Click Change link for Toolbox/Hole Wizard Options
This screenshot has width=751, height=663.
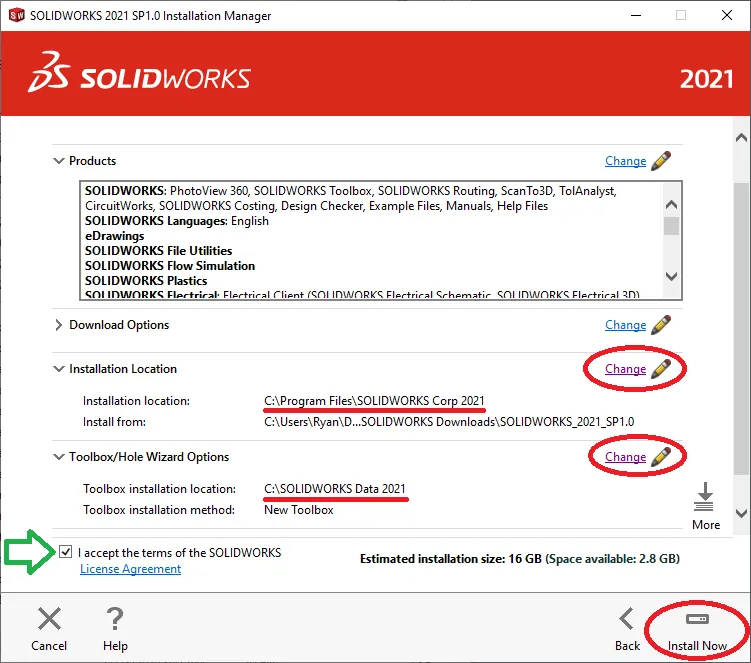point(626,457)
